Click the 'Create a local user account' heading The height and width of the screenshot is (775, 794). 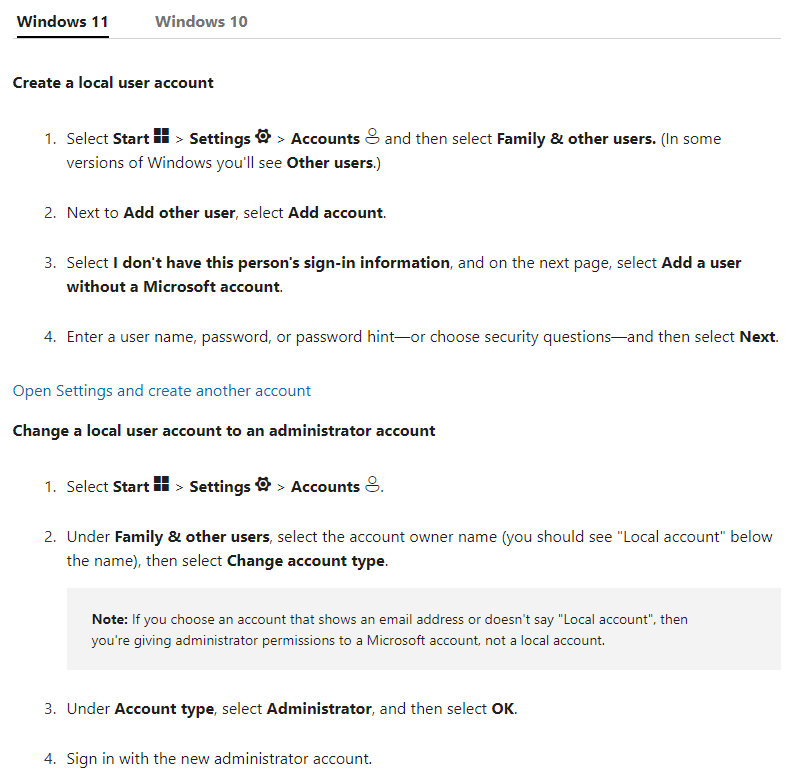113,83
